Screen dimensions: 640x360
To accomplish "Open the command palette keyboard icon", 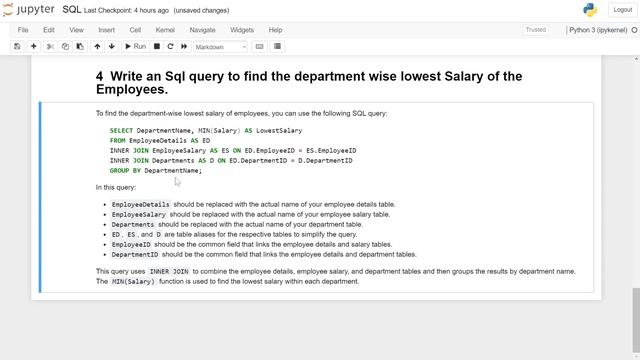I will click(259, 47).
